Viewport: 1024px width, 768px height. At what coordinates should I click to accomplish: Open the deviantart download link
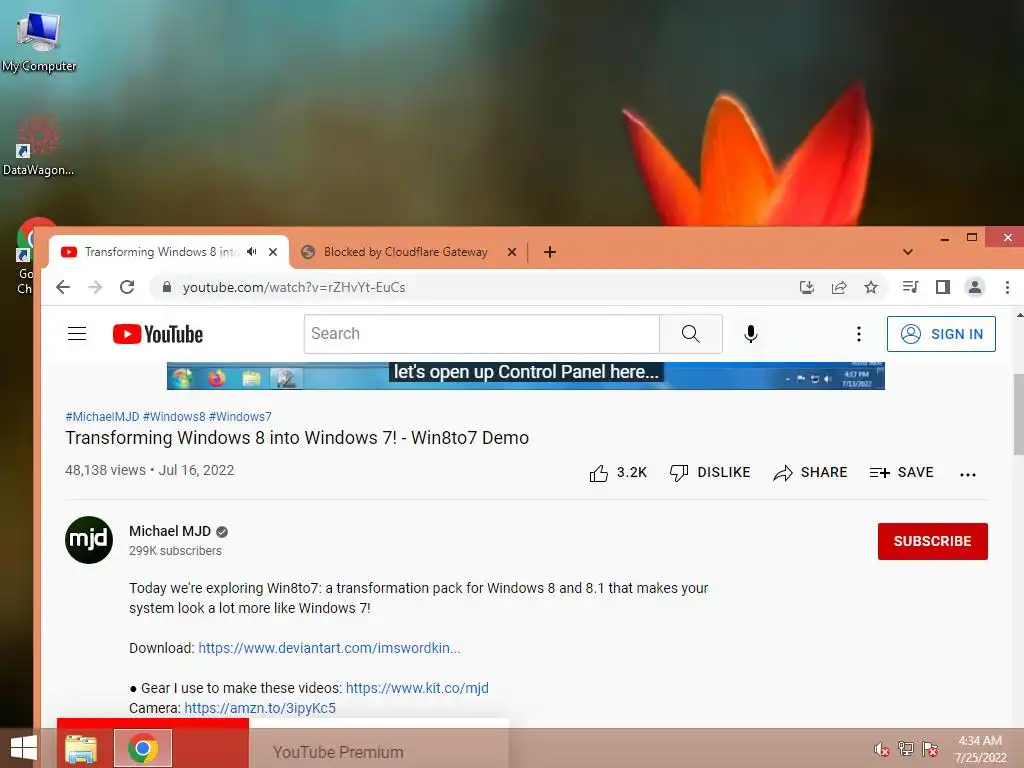329,648
